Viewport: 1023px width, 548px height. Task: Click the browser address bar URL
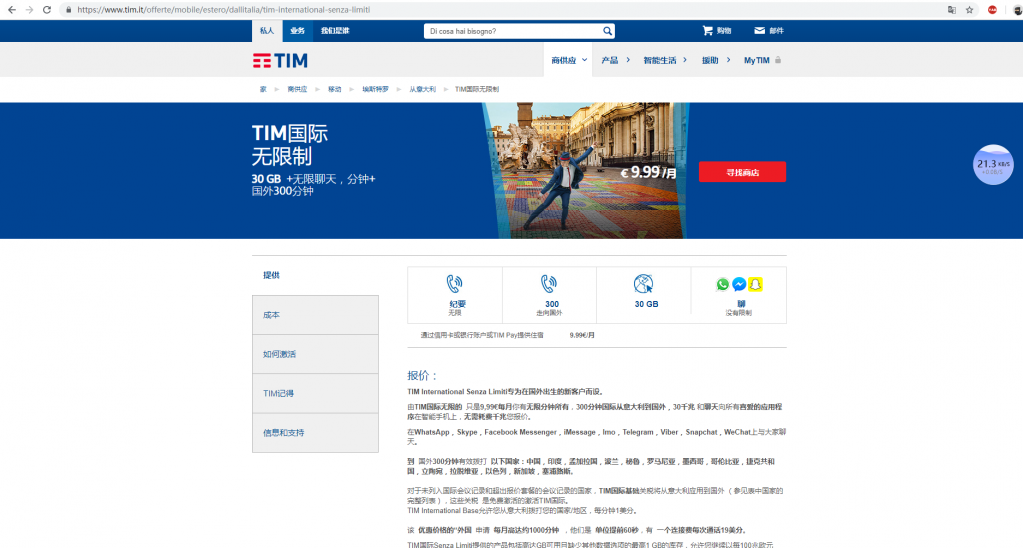[223, 10]
